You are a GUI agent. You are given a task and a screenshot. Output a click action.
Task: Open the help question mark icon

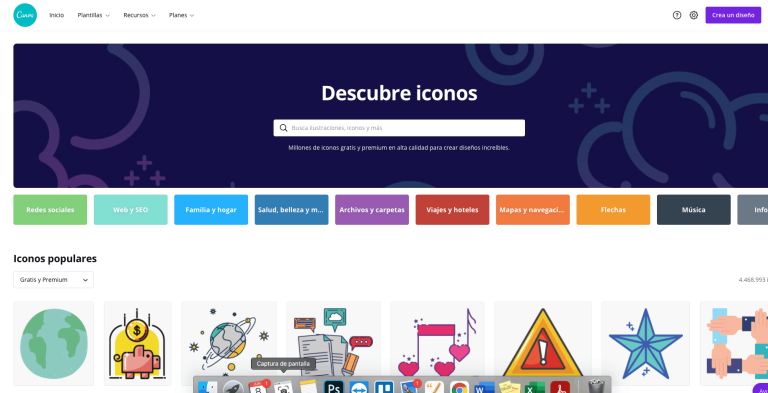677,15
